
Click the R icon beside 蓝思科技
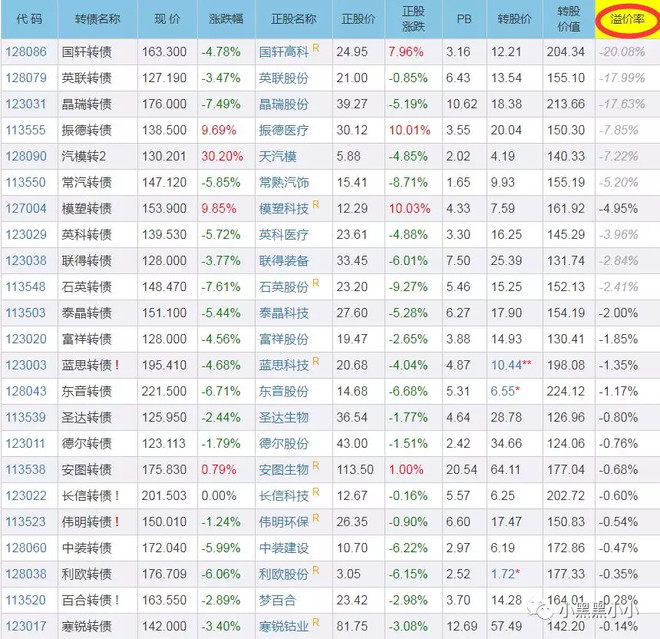coord(316,361)
